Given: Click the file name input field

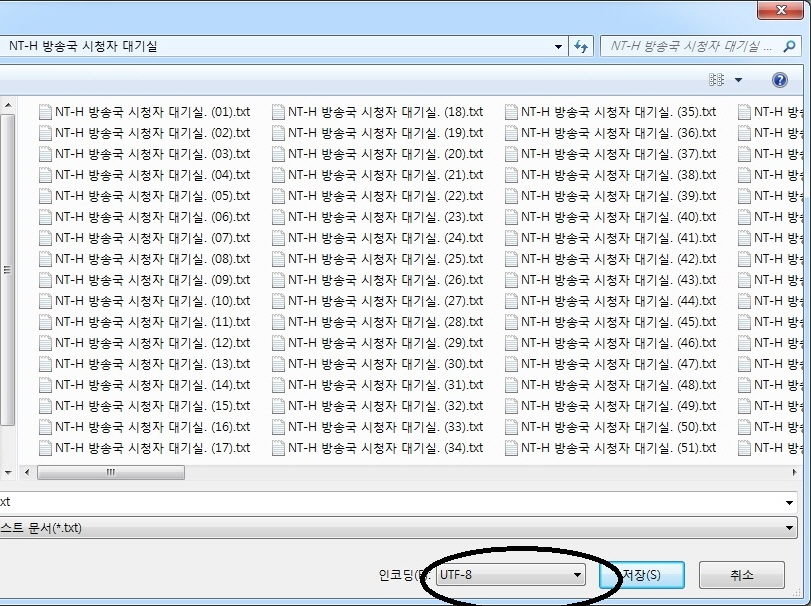Looking at the screenshot, I should click(x=400, y=501).
